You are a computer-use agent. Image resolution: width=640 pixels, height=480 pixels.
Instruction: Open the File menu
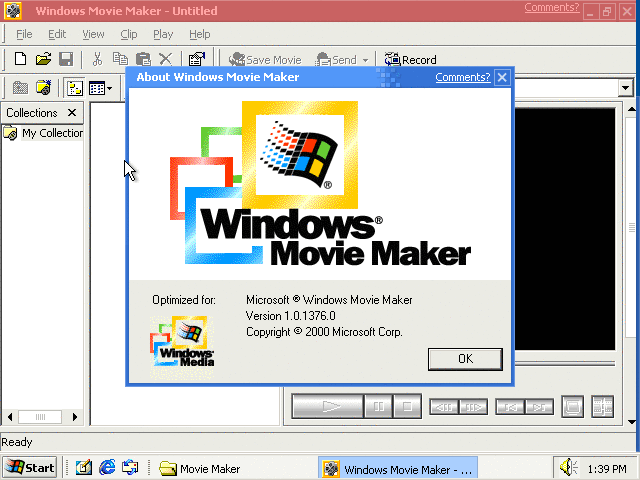(x=24, y=34)
